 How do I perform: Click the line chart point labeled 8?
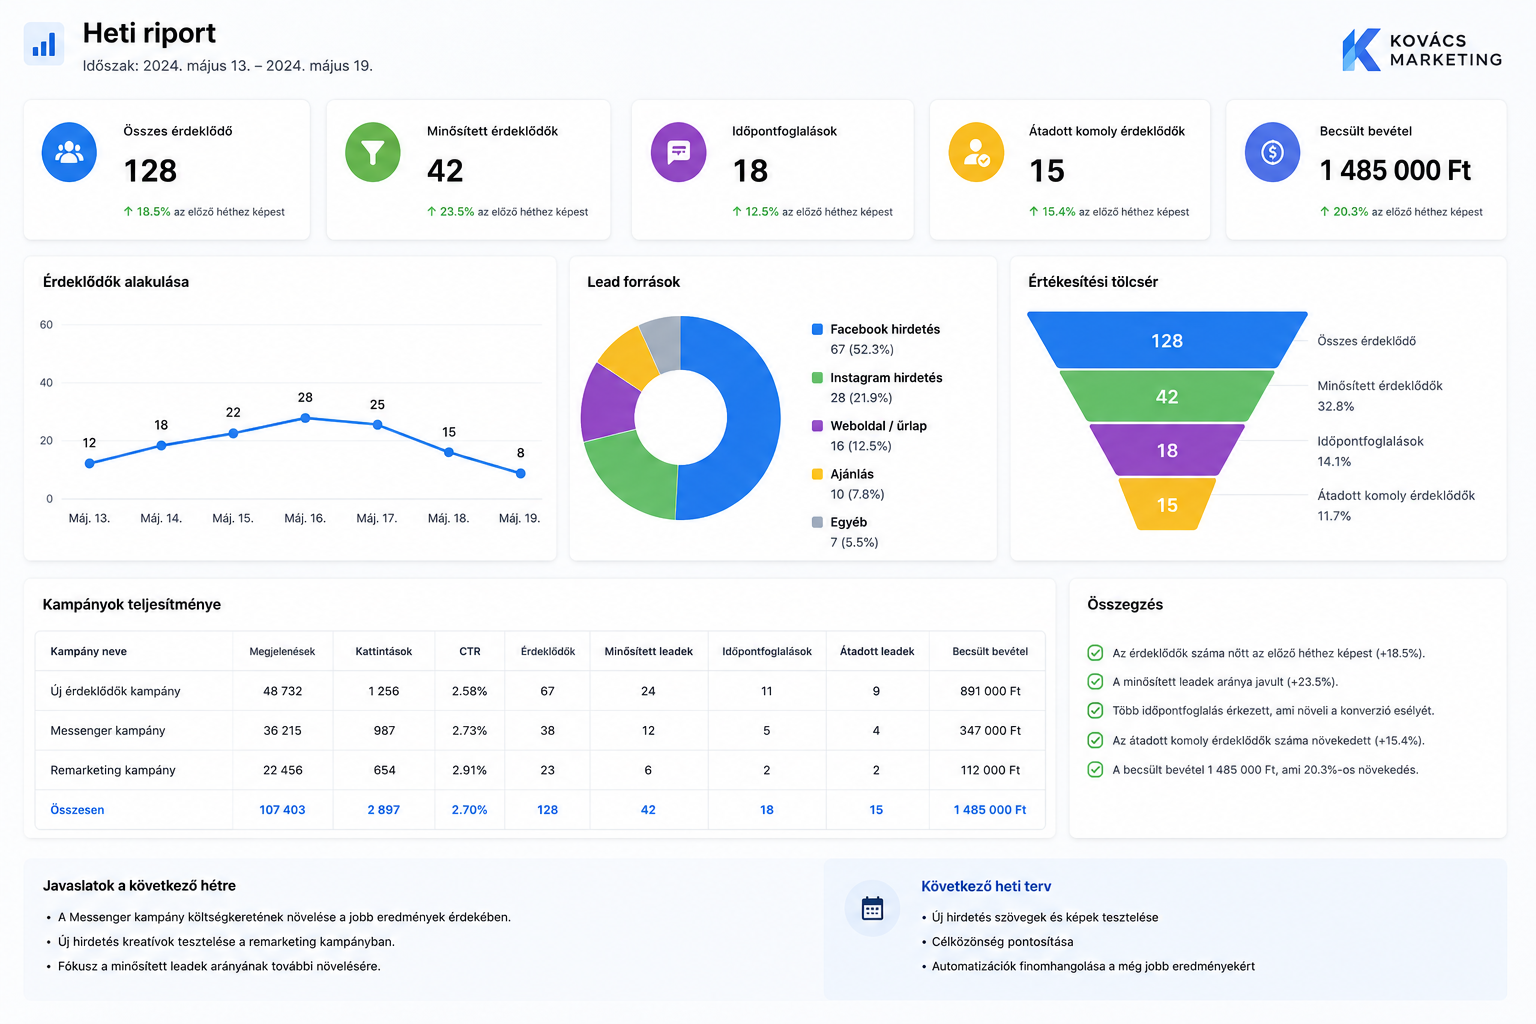click(520, 473)
